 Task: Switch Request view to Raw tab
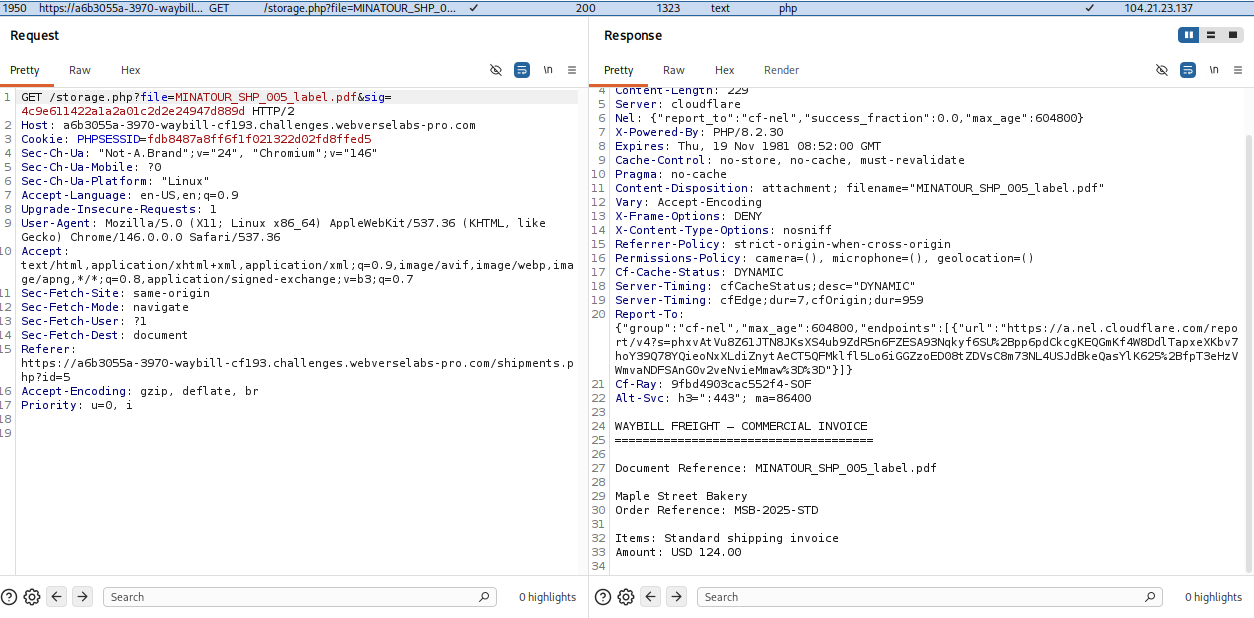click(x=80, y=70)
